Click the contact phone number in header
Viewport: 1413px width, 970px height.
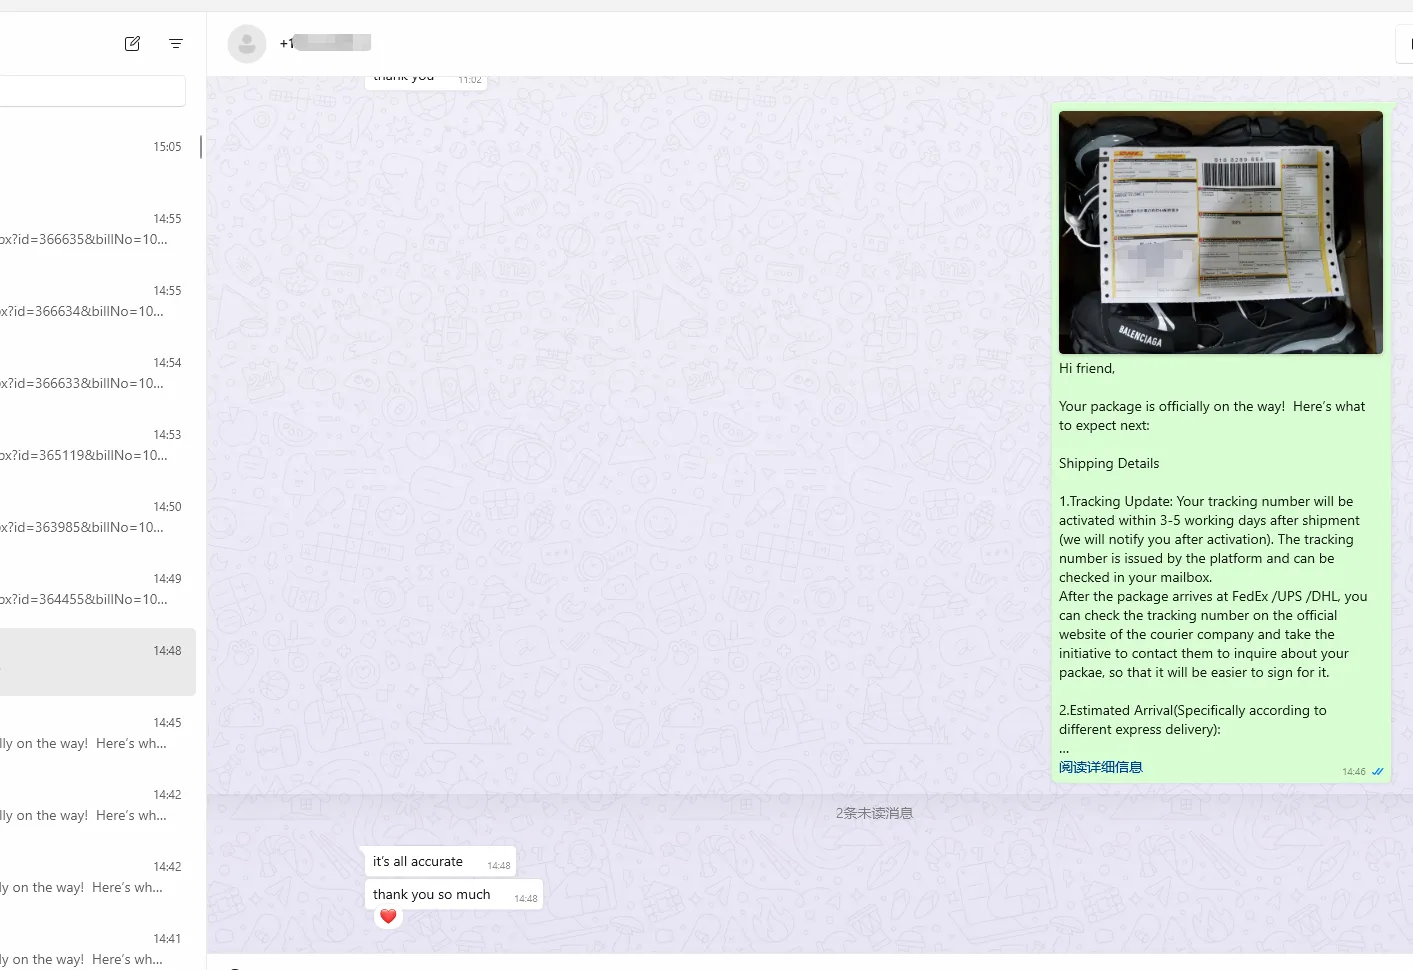pos(325,43)
